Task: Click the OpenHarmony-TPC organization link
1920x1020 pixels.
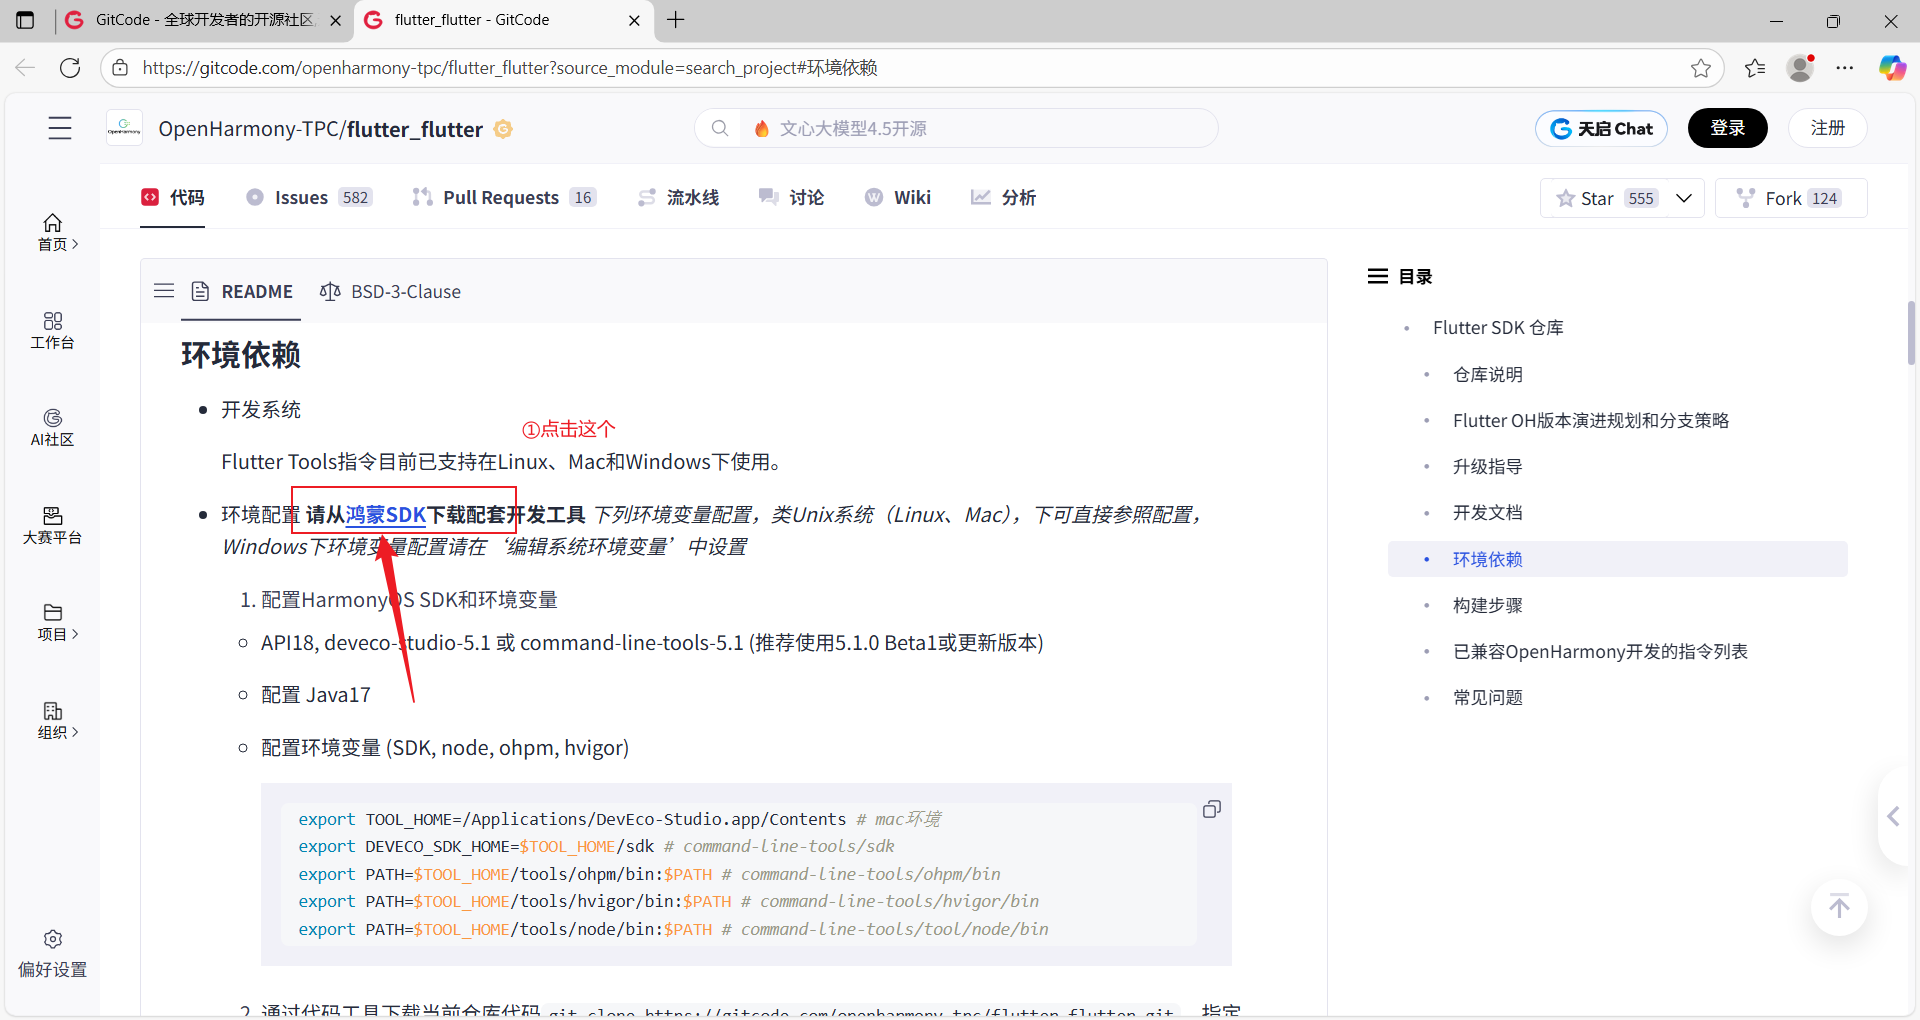Action: click(x=249, y=129)
